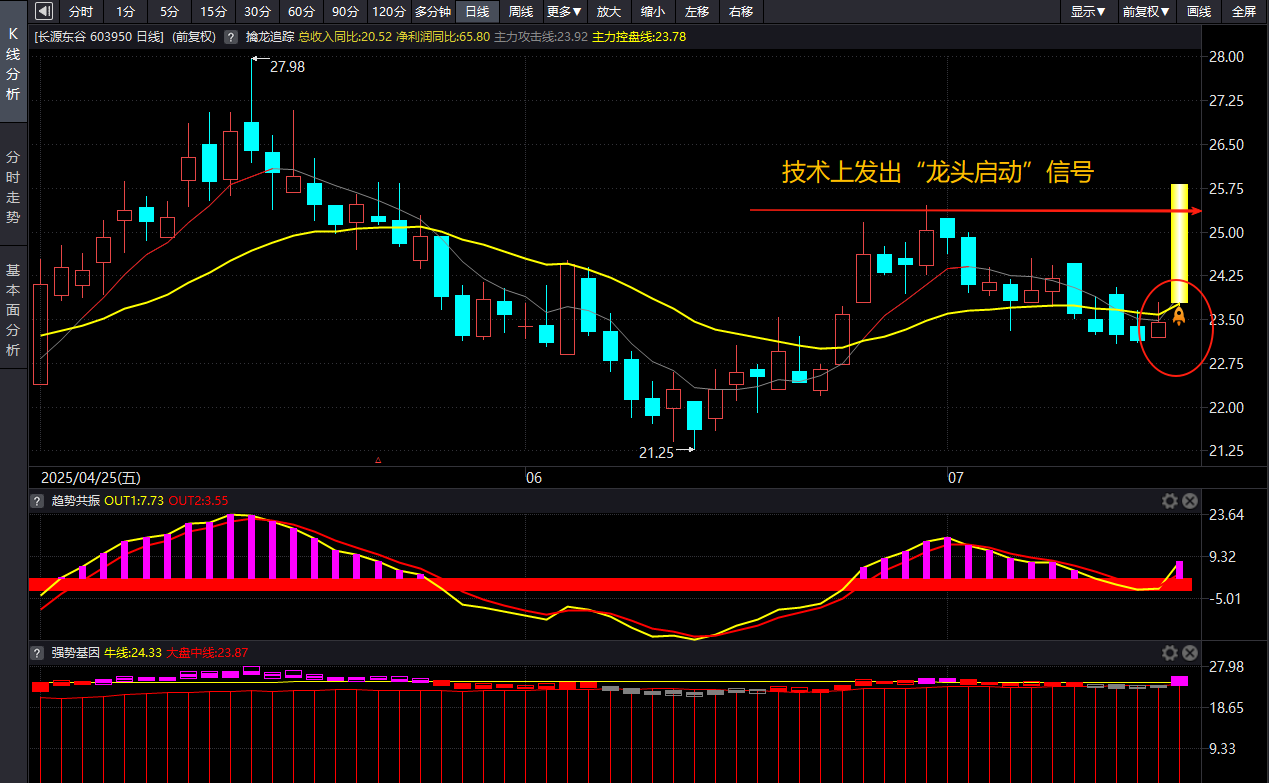Screen dimensions: 1269x783
Task: Activate the 画线 drawing tool
Action: tap(1198, 12)
